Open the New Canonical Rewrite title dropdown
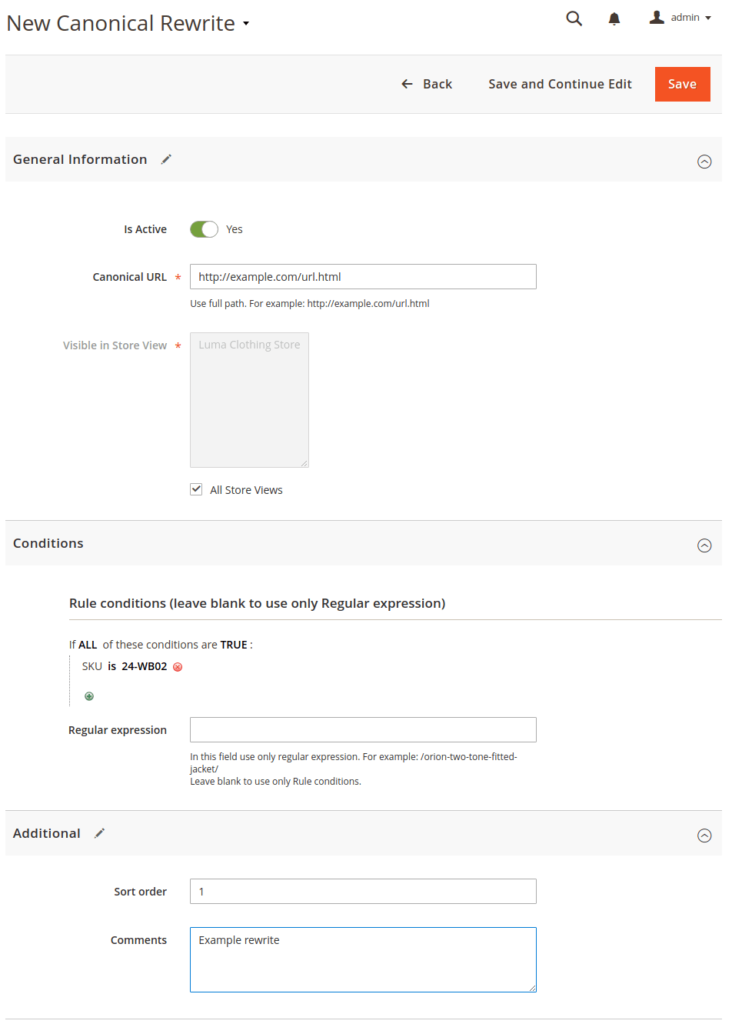Image resolution: width=742 pixels, height=1024 pixels. pos(246,24)
